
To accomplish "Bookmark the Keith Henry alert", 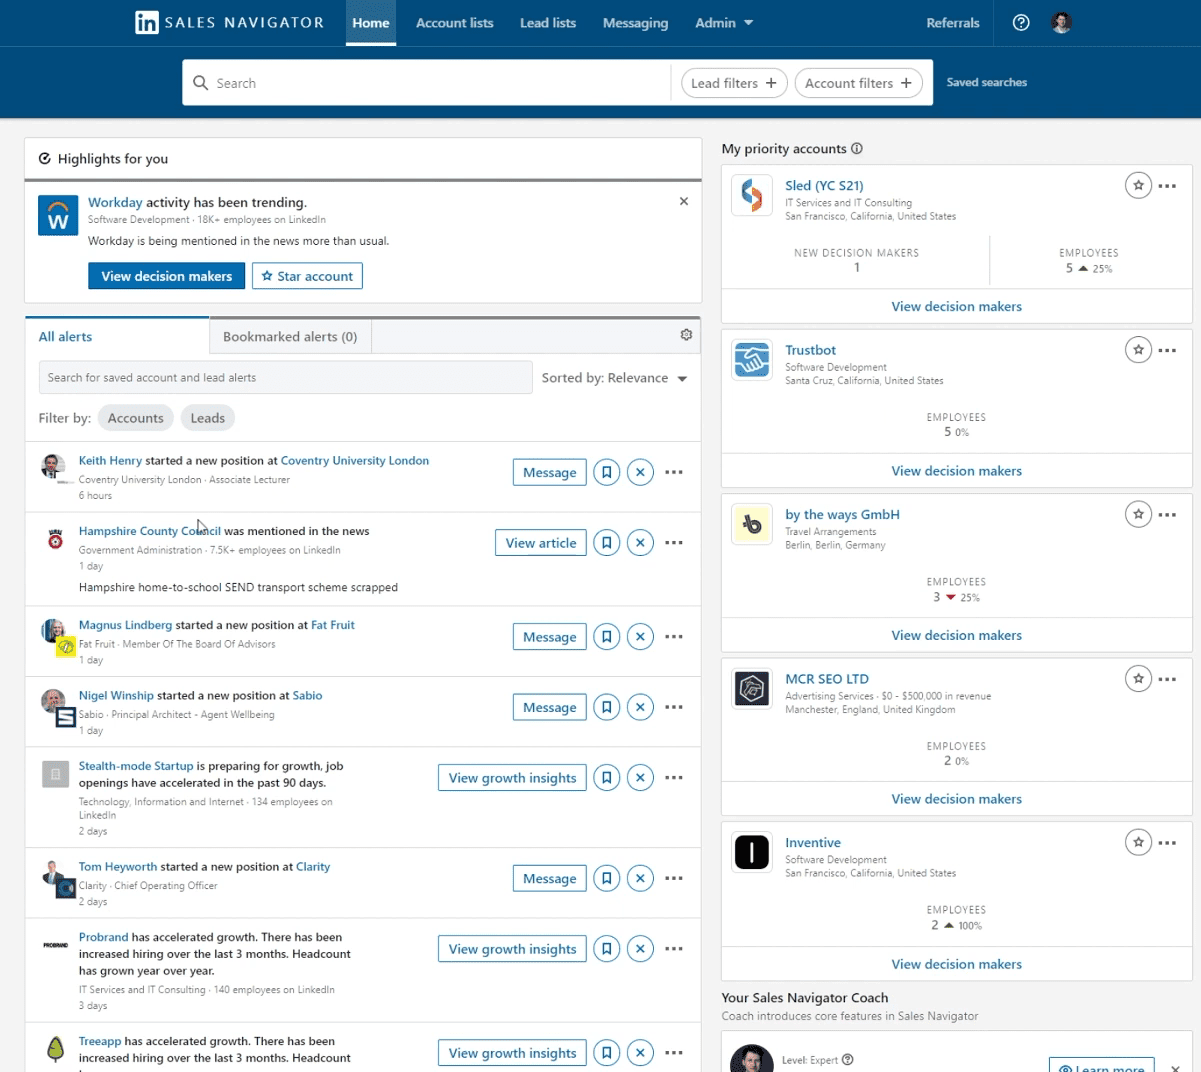I will [x=607, y=472].
